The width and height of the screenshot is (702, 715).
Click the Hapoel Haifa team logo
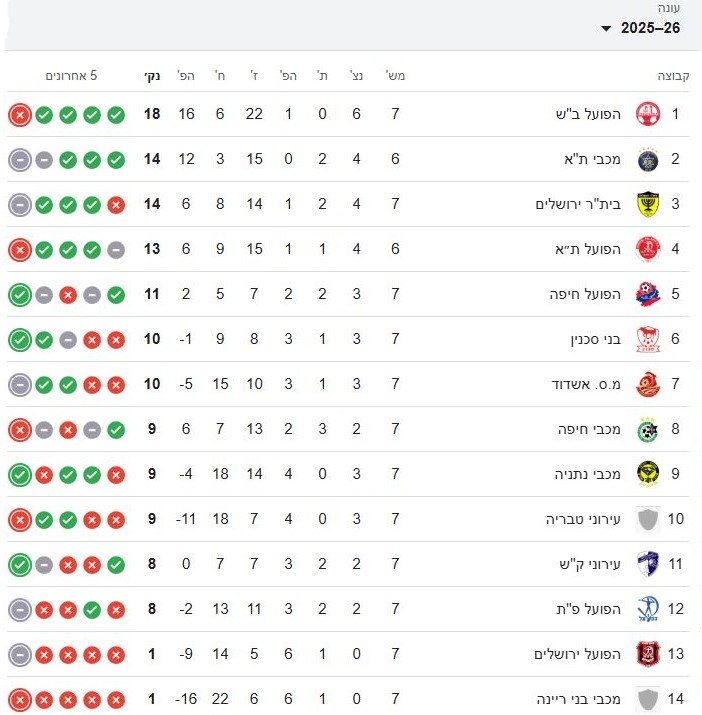click(x=648, y=294)
